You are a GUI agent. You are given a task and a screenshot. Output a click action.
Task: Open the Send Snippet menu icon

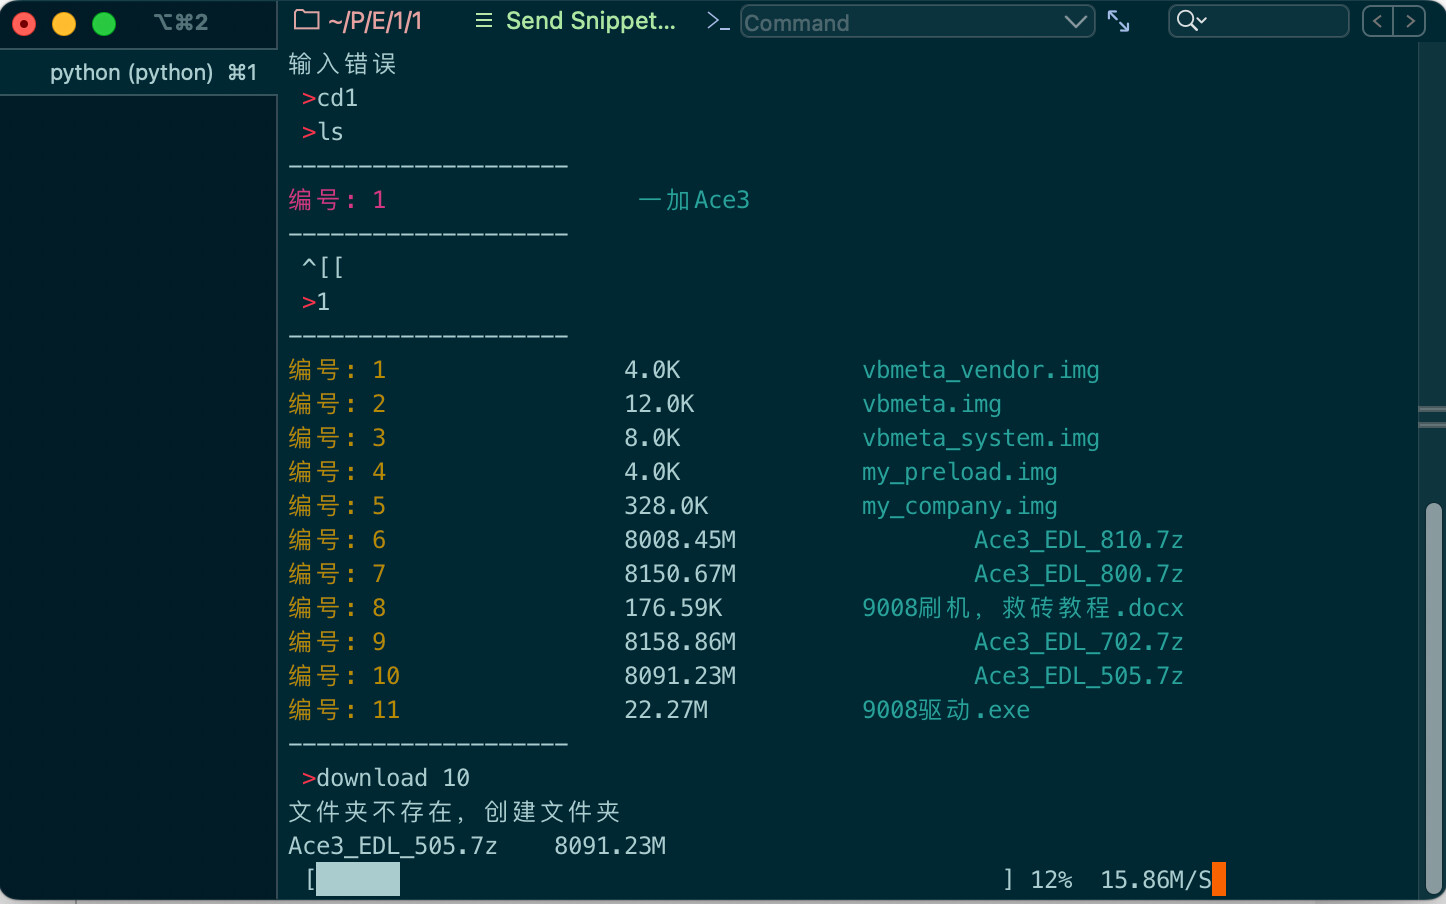(x=484, y=21)
